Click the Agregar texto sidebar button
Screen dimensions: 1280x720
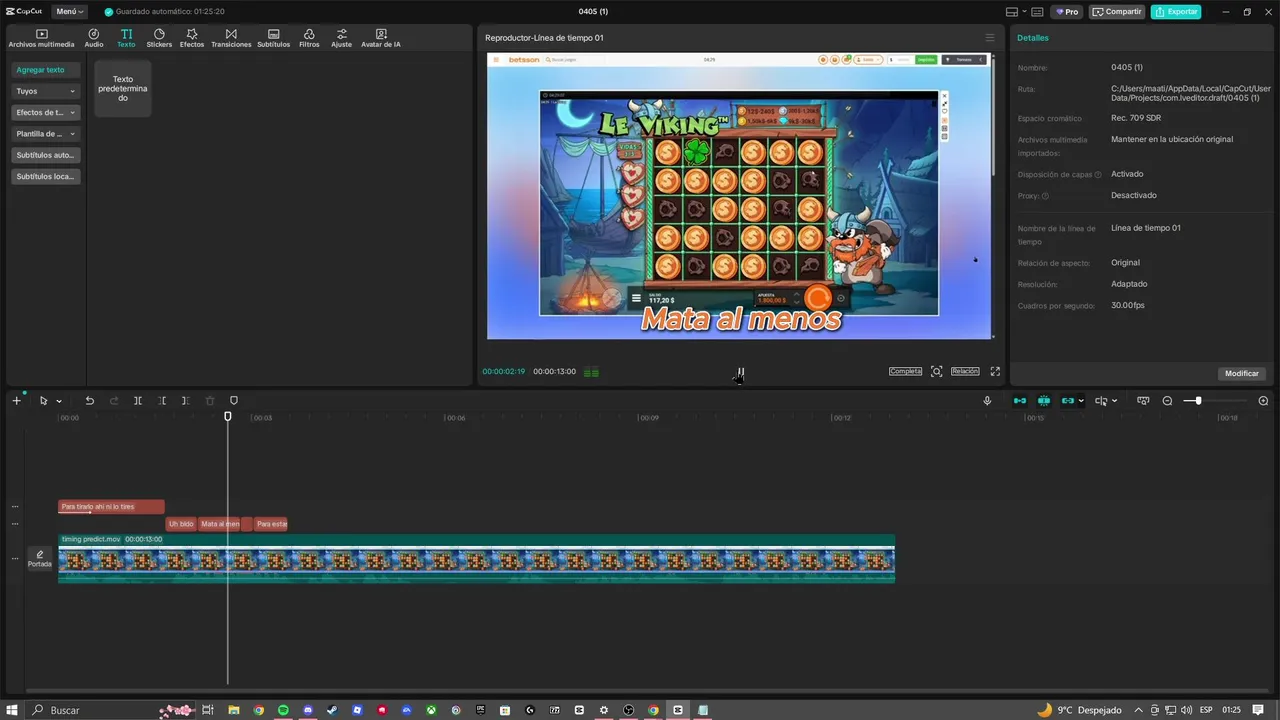pyautogui.click(x=45, y=70)
